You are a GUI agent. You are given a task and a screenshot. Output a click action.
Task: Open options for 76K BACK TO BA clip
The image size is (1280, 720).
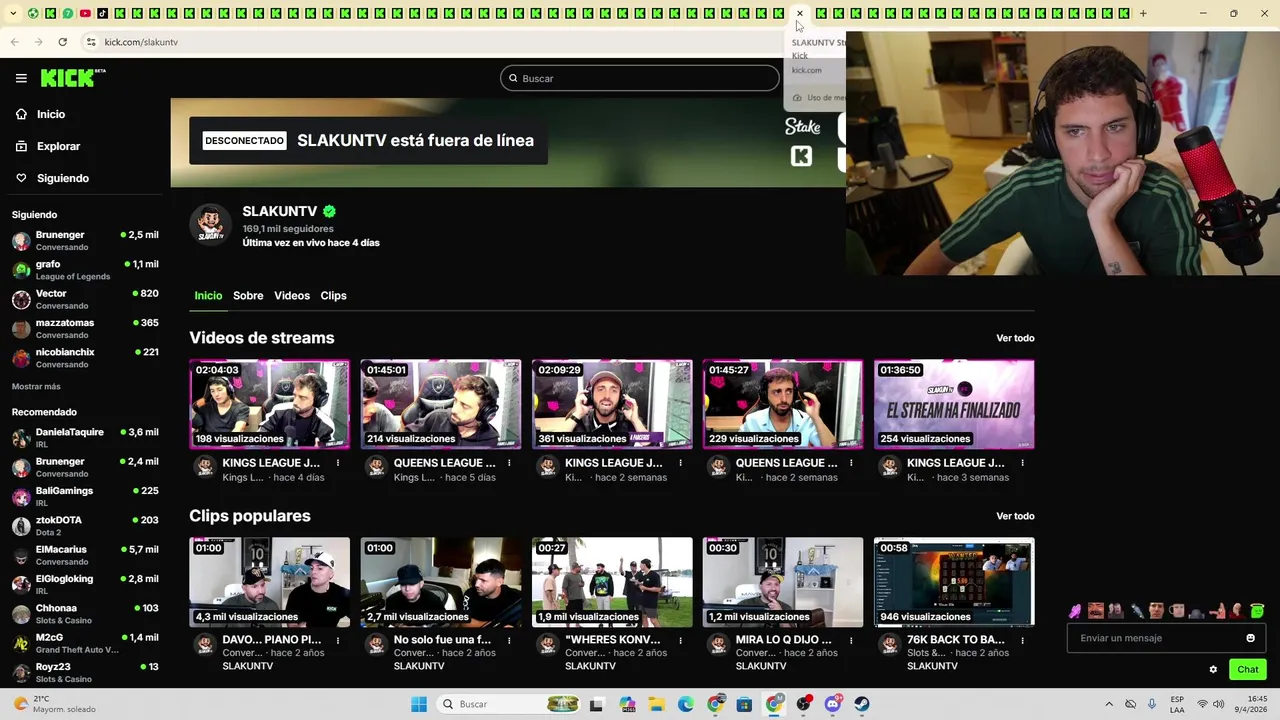1022,639
